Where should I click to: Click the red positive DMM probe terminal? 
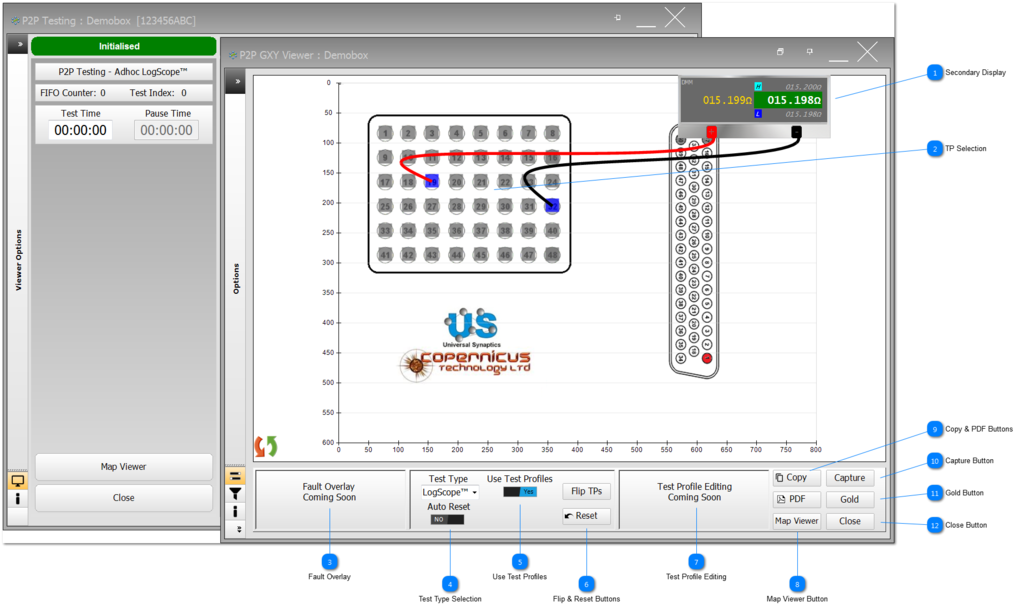click(712, 132)
